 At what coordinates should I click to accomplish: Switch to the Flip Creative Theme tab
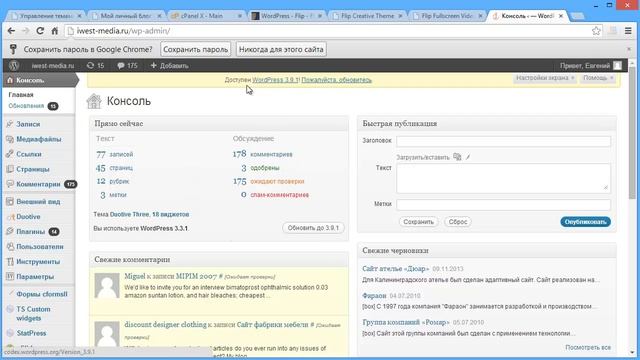367,16
